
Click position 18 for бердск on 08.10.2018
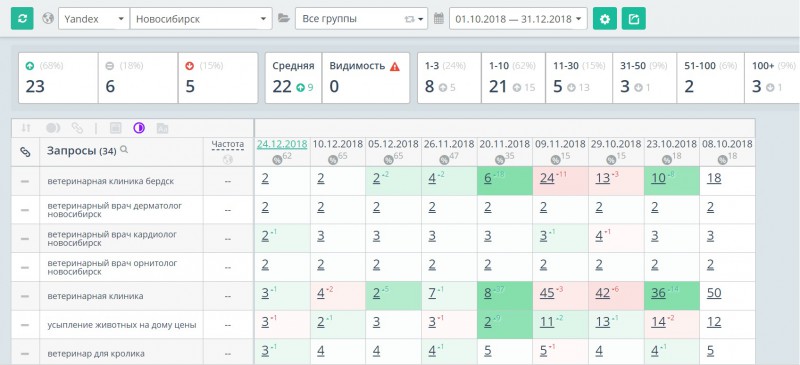[714, 178]
